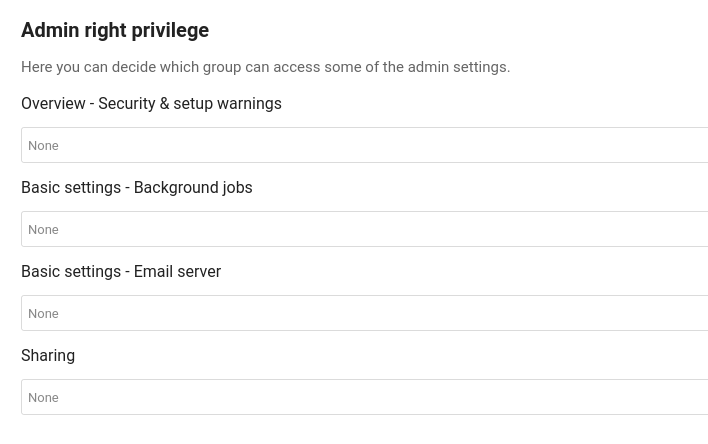Click "None" placeholder under Background jobs
708x444 pixels.
pos(43,230)
